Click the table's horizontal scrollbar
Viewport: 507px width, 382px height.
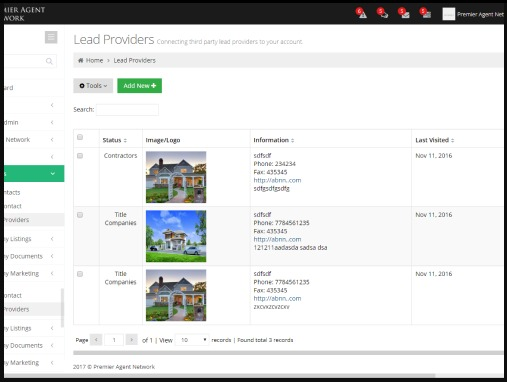[288, 353]
